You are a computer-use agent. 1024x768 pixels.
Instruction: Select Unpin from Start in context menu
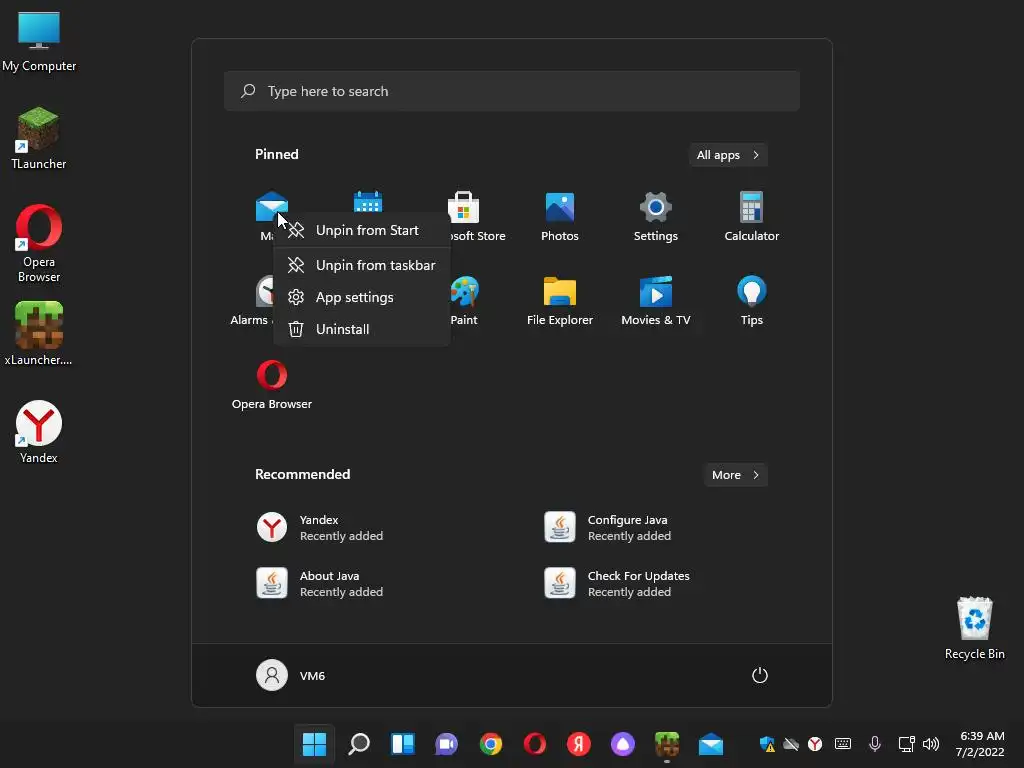(x=362, y=231)
